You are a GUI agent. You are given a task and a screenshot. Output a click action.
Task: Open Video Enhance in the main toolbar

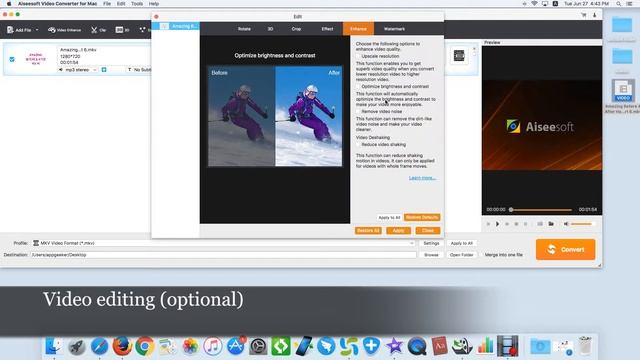click(x=64, y=30)
